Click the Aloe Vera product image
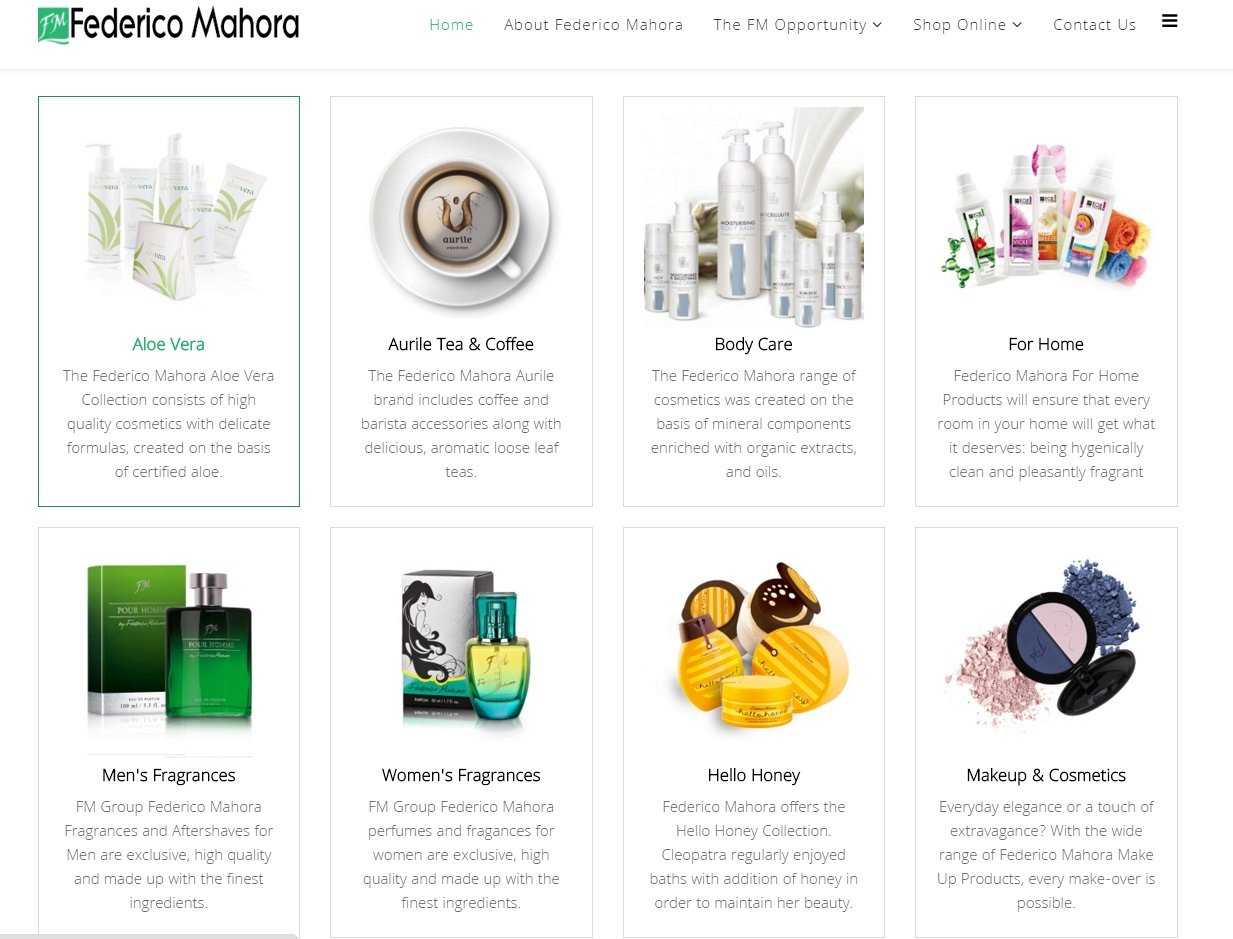 [169, 212]
